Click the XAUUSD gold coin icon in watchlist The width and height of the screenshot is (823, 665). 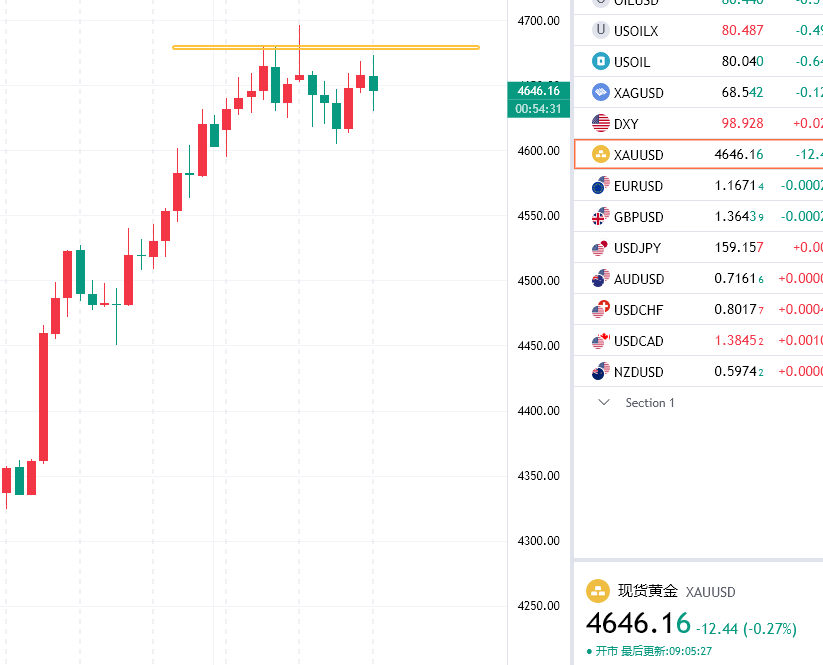(x=600, y=154)
